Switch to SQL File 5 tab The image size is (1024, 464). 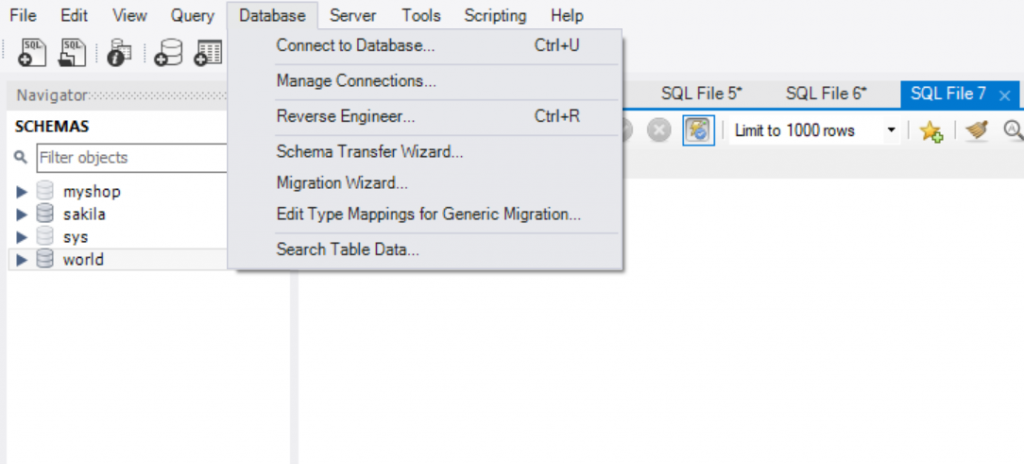pyautogui.click(x=702, y=93)
